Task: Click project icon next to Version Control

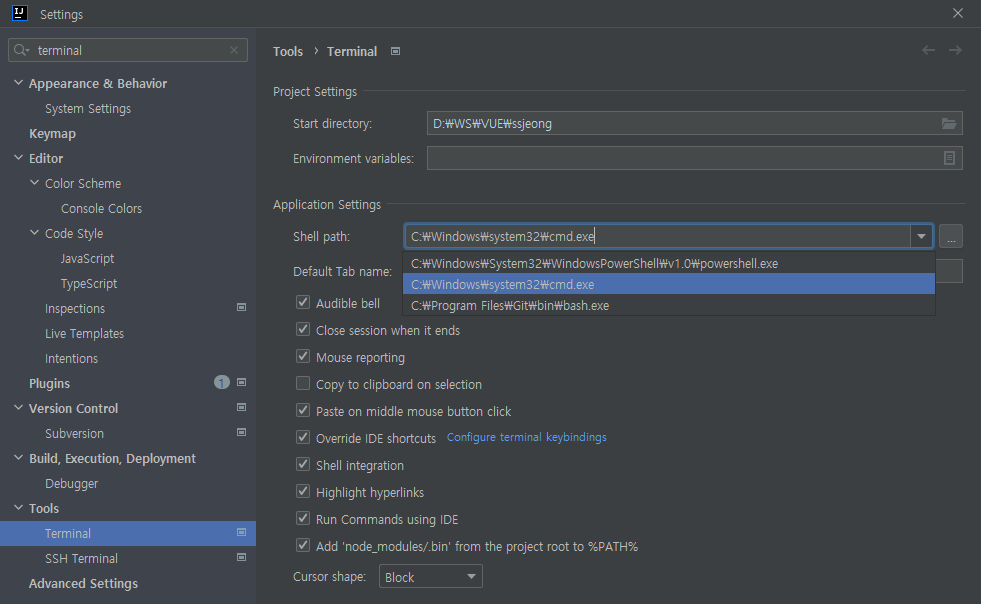Action: click(x=241, y=407)
